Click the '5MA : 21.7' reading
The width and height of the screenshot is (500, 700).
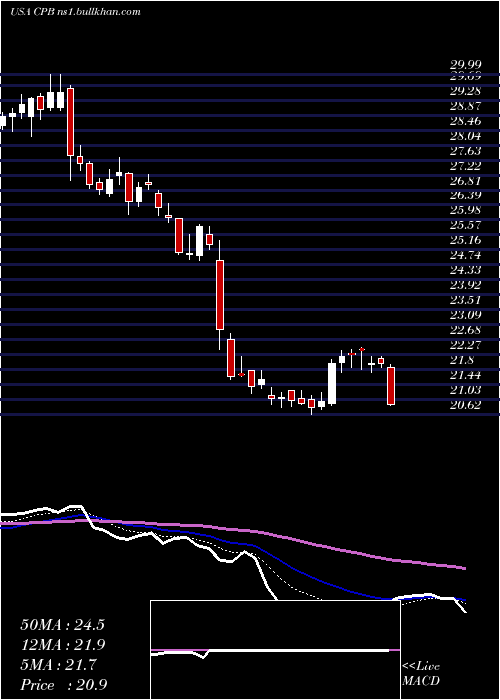click(58, 665)
